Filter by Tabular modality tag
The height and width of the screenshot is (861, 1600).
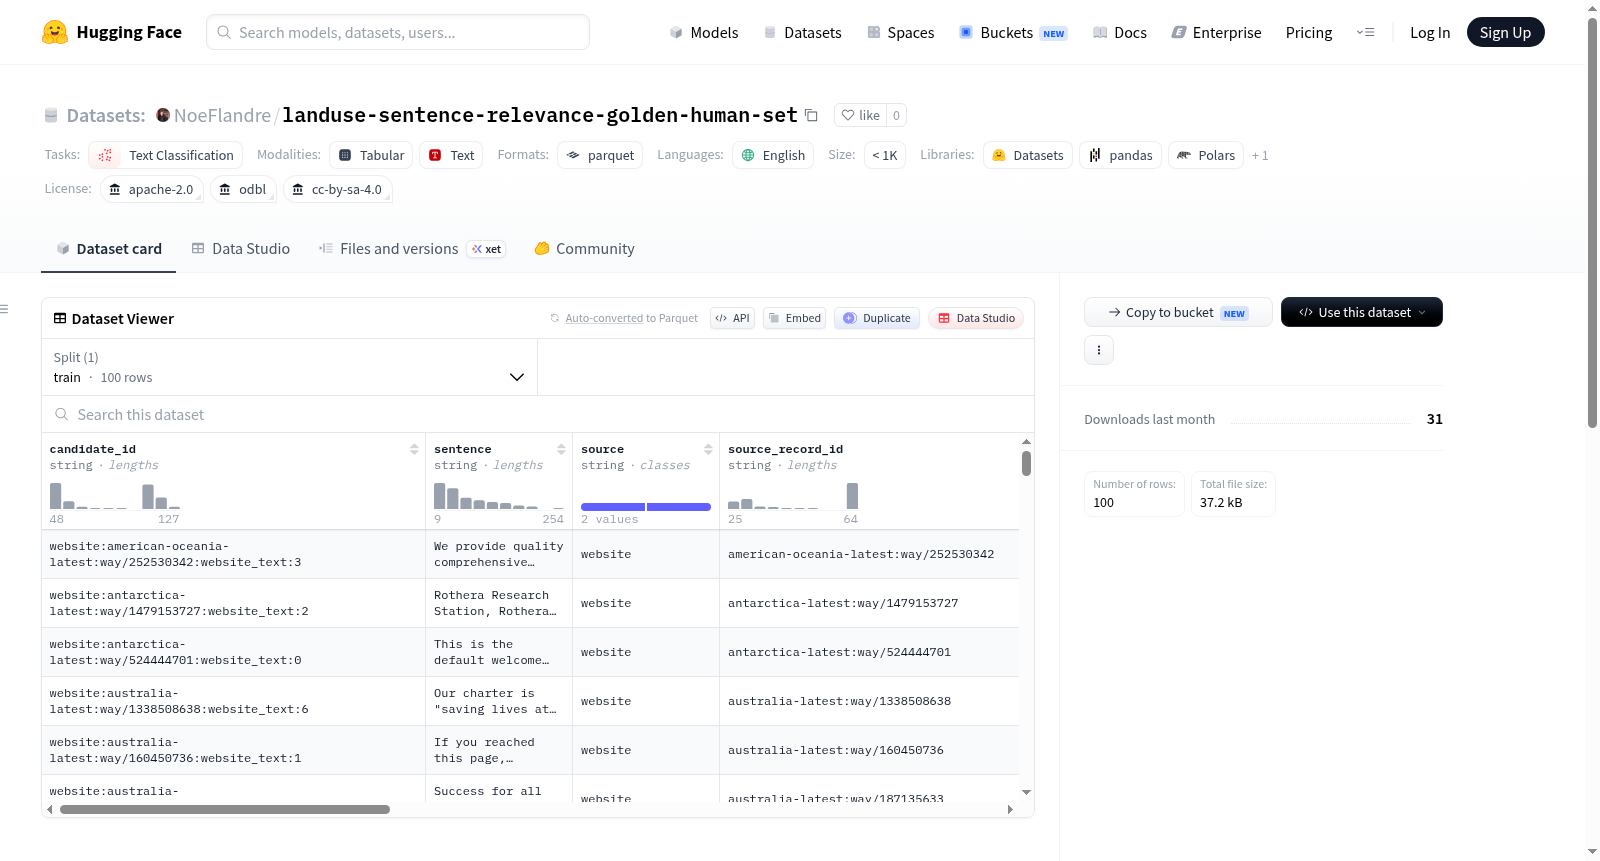tap(371, 155)
